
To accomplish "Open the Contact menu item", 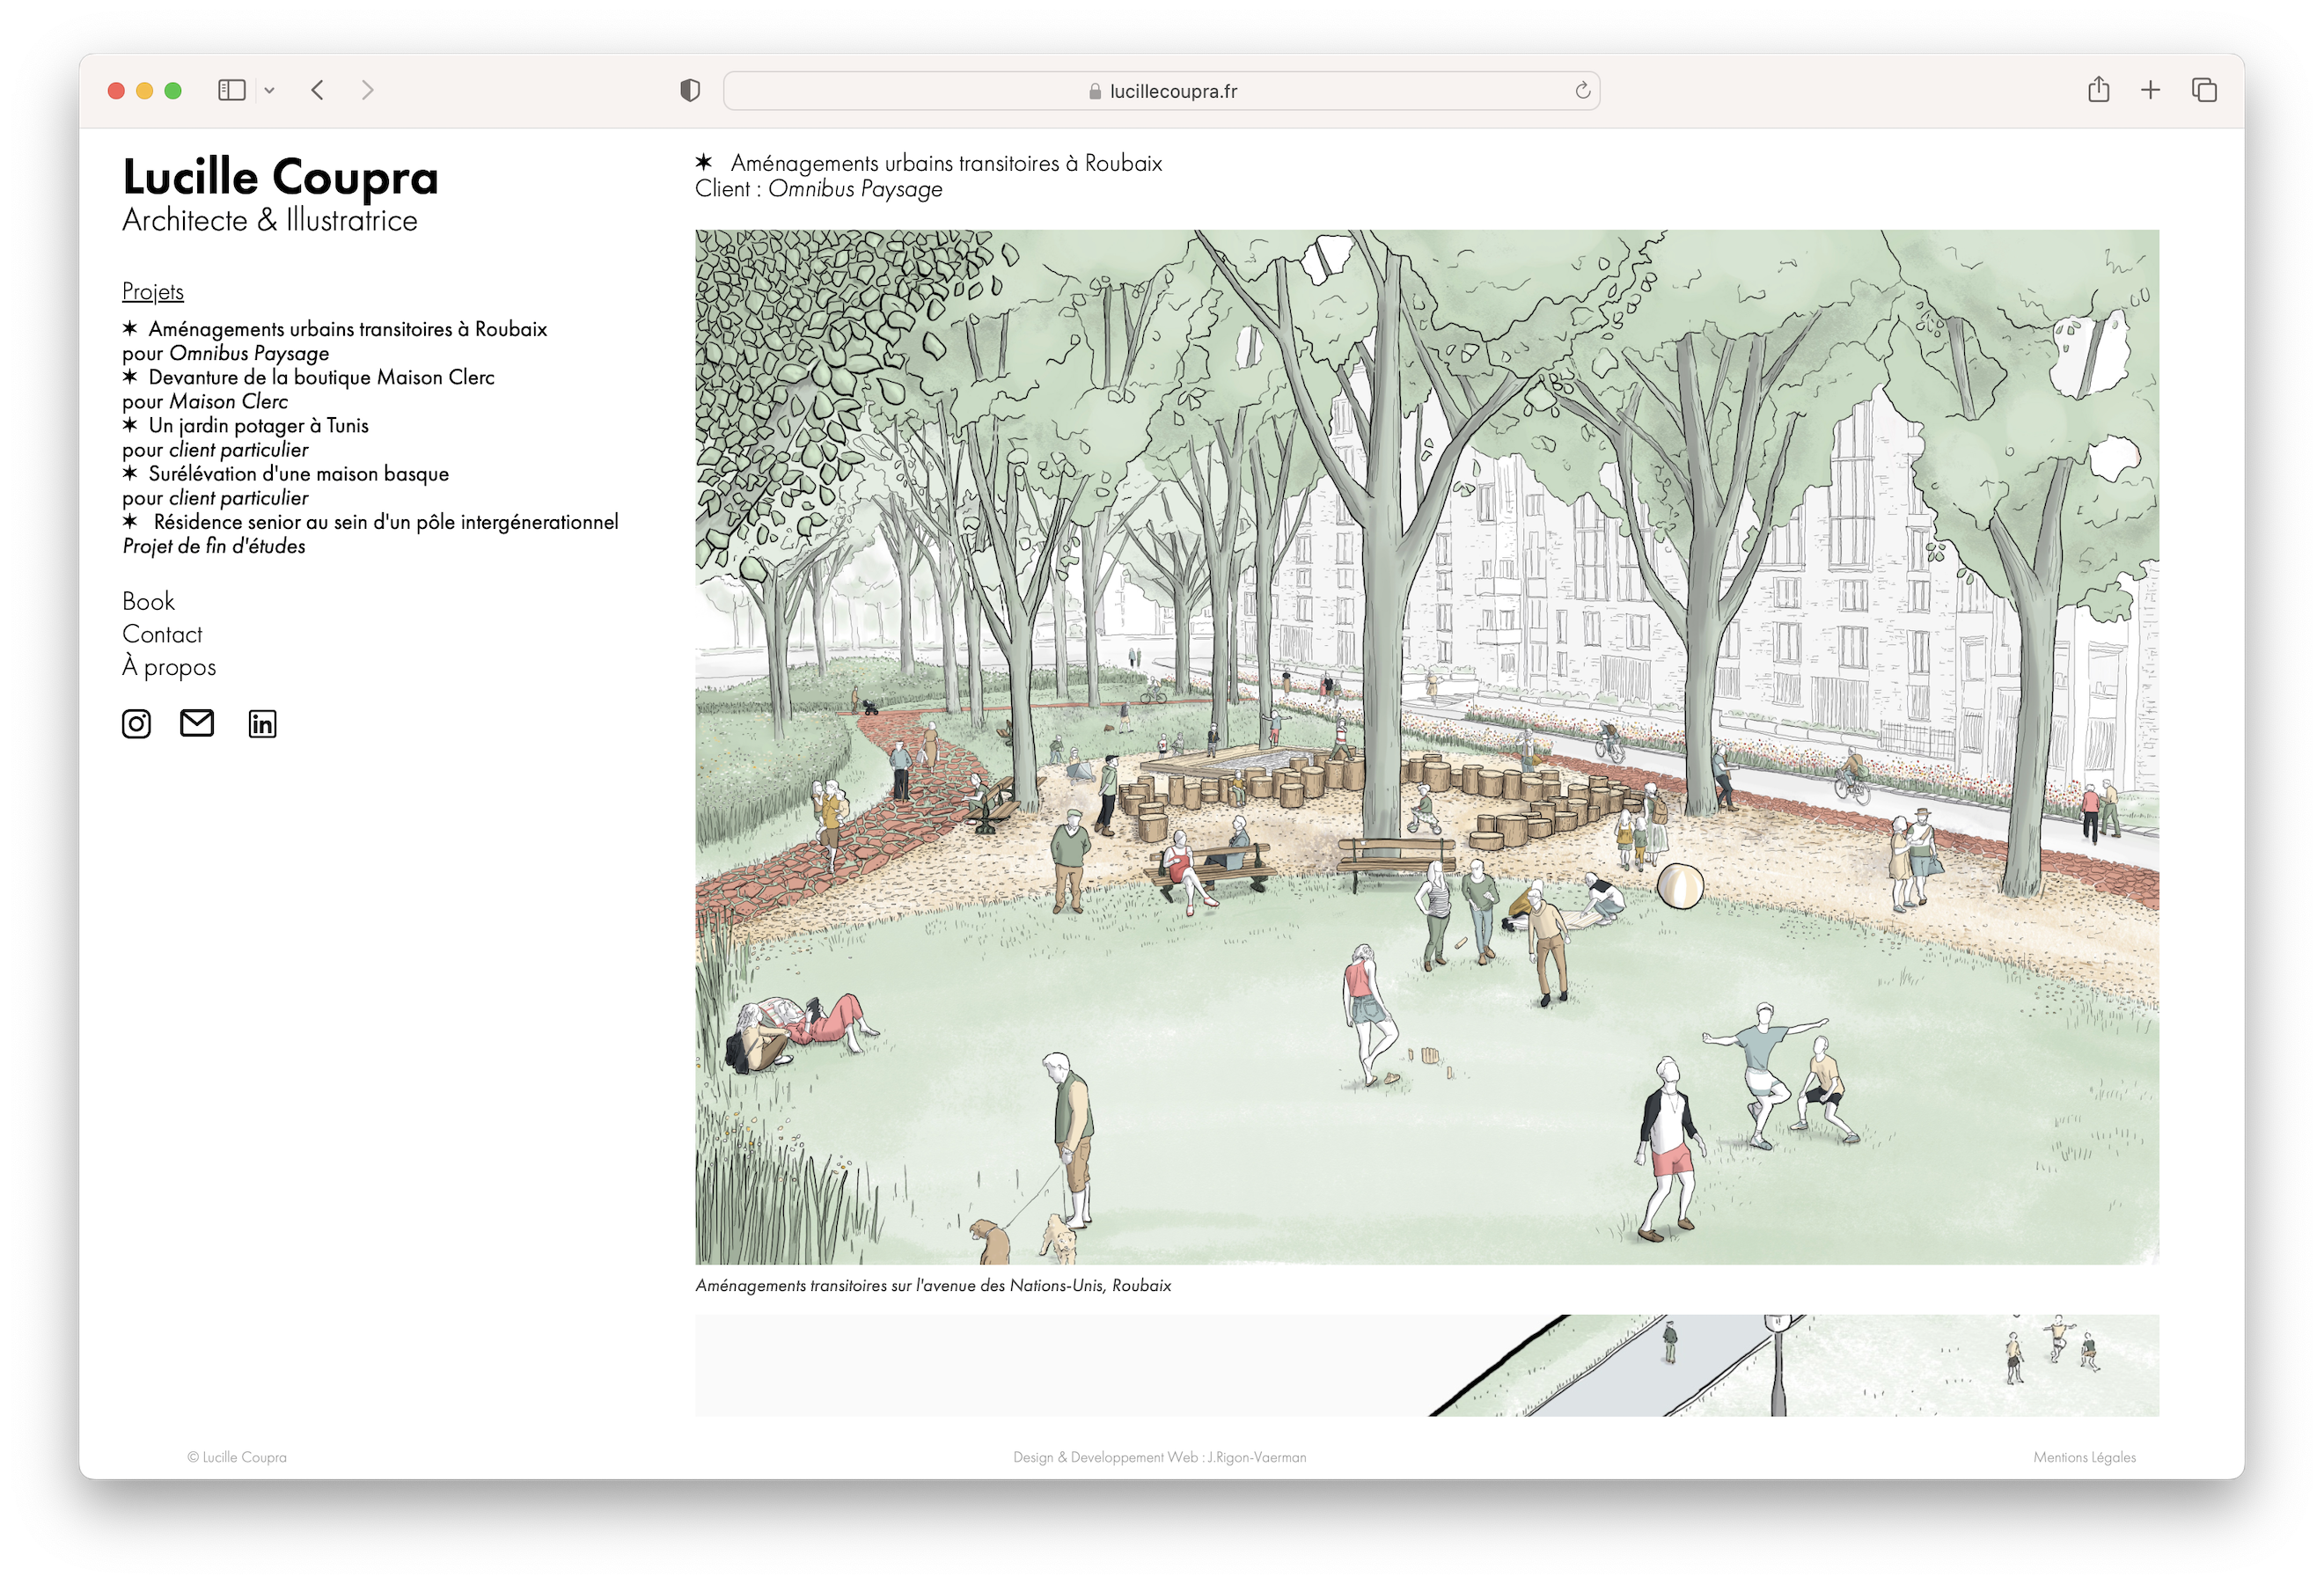I will (162, 634).
